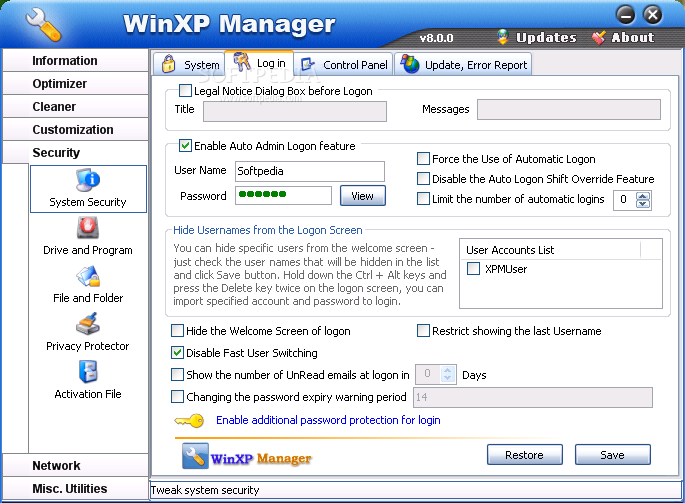The height and width of the screenshot is (503, 685).
Task: Open the Privacy Protector icon
Action: pyautogui.click(x=88, y=324)
